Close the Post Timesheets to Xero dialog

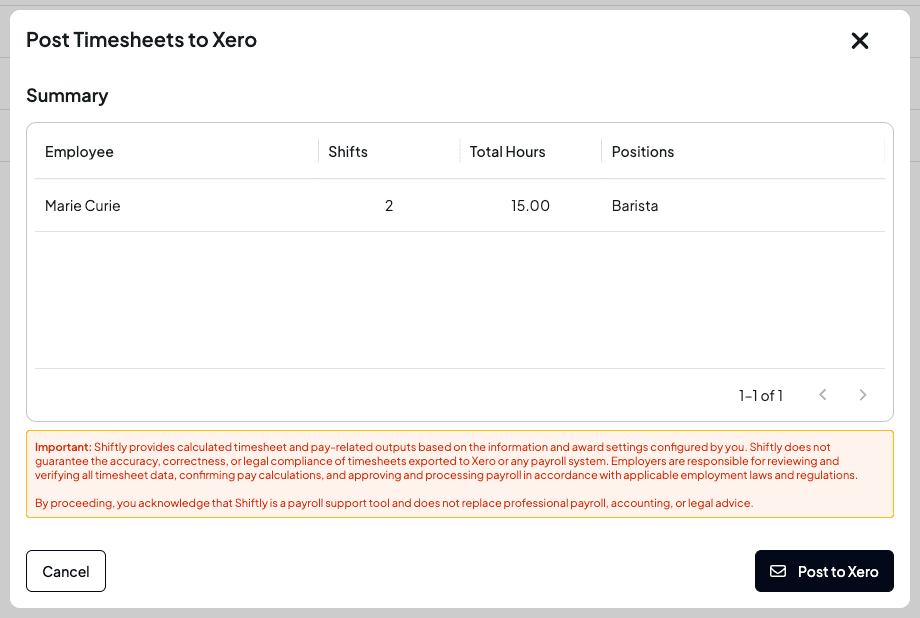(x=860, y=40)
